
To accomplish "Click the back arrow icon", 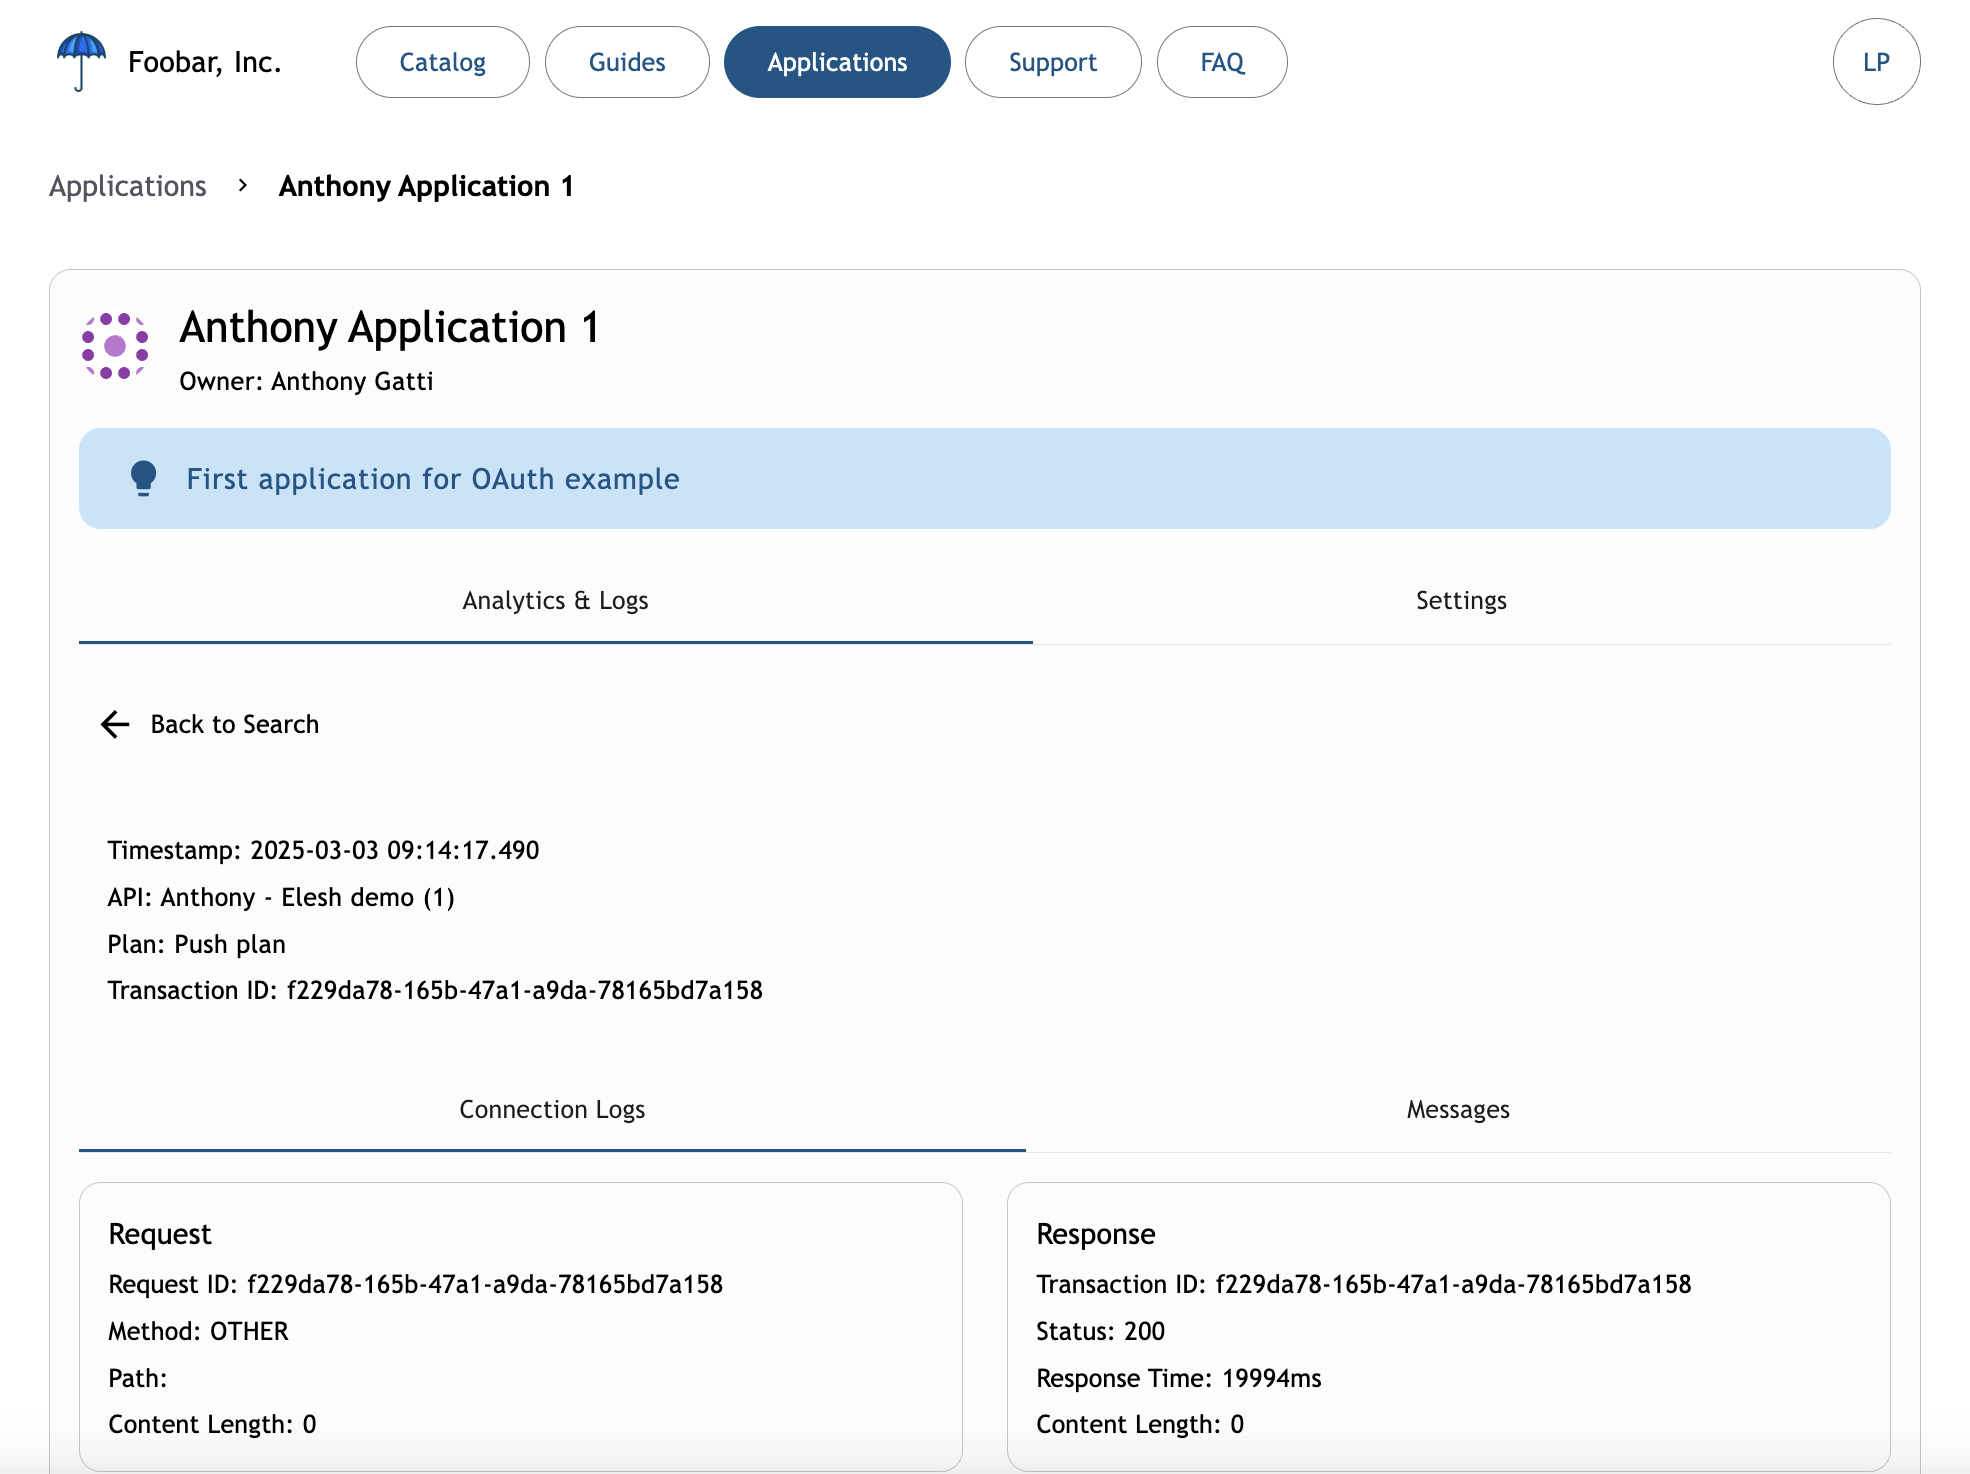I will tap(116, 724).
